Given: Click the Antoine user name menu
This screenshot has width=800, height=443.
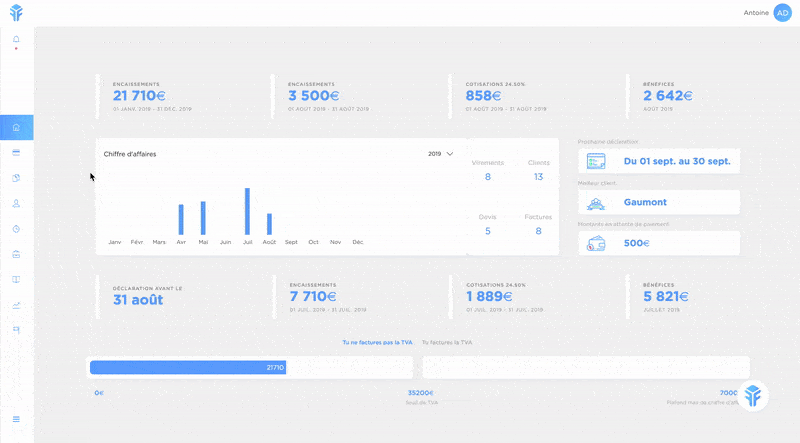Looking at the screenshot, I should (757, 13).
